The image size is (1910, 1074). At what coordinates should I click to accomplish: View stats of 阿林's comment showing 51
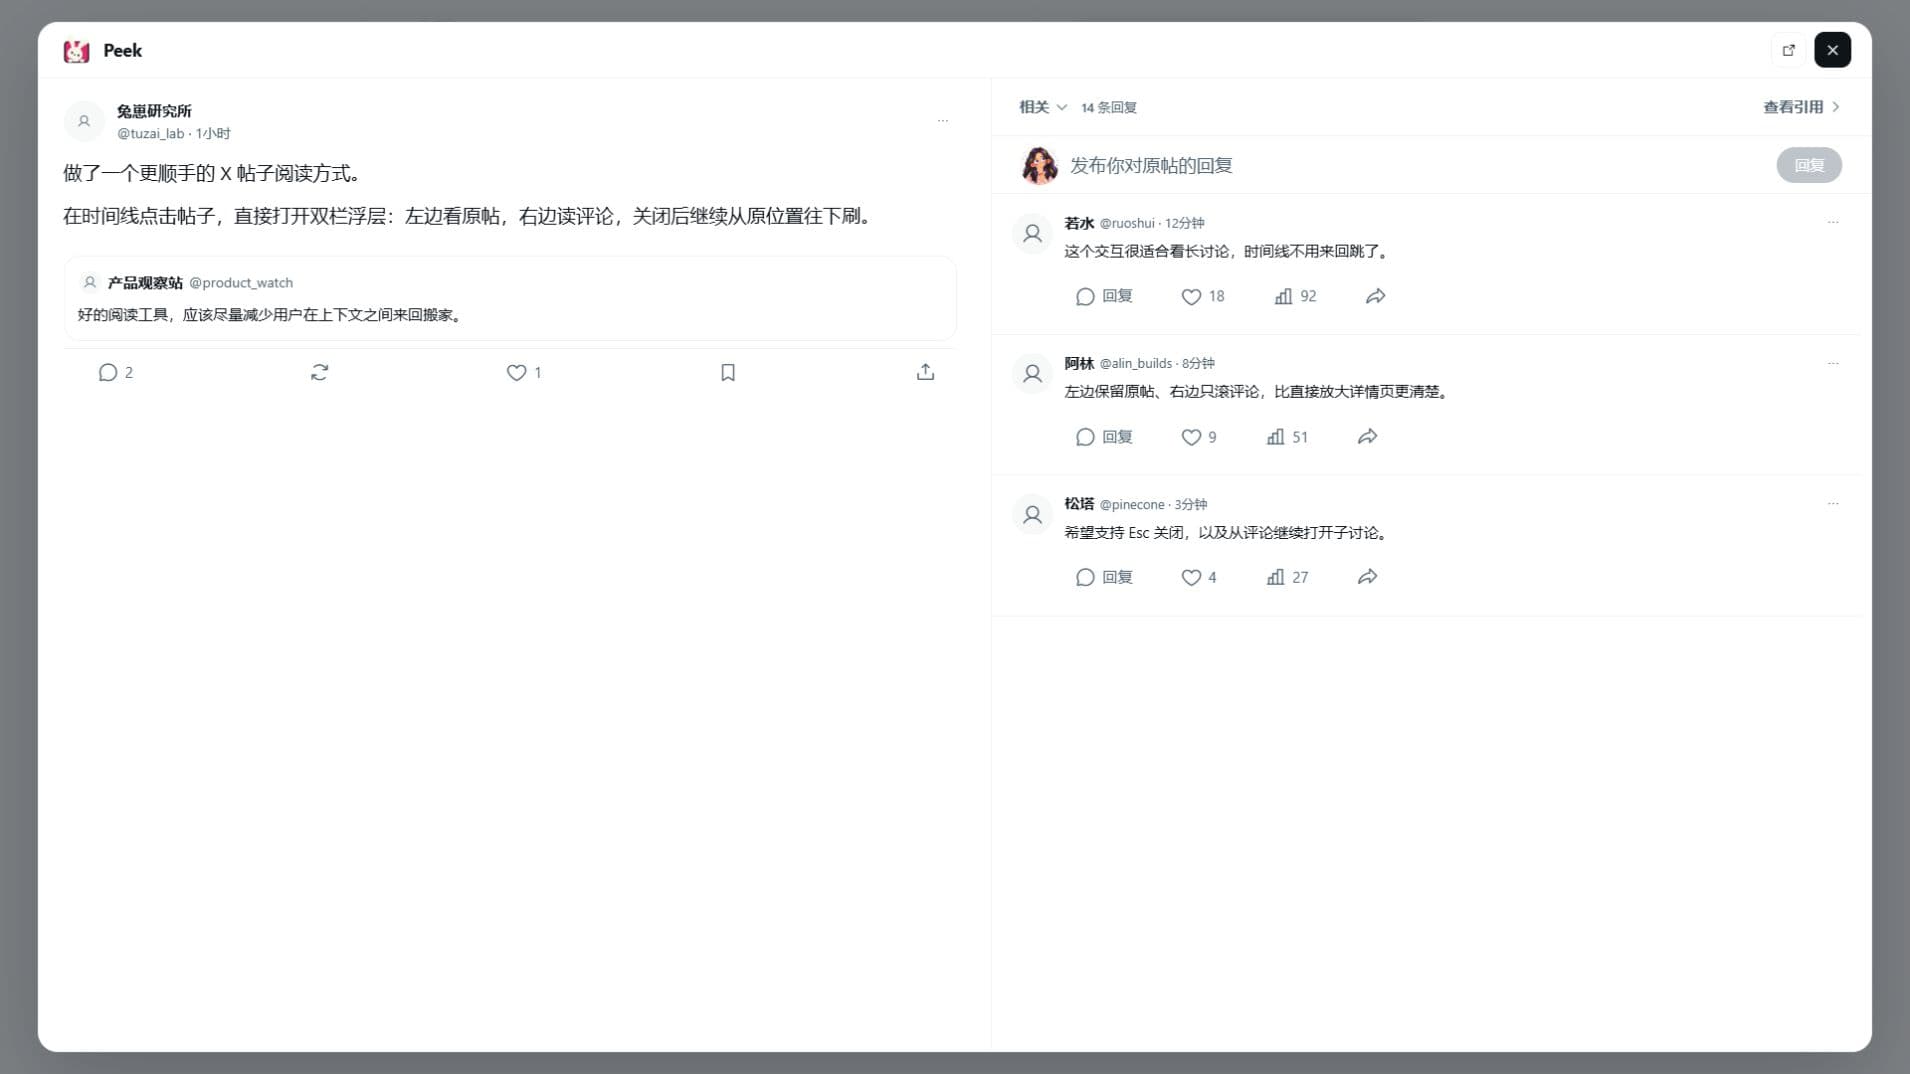click(1287, 437)
